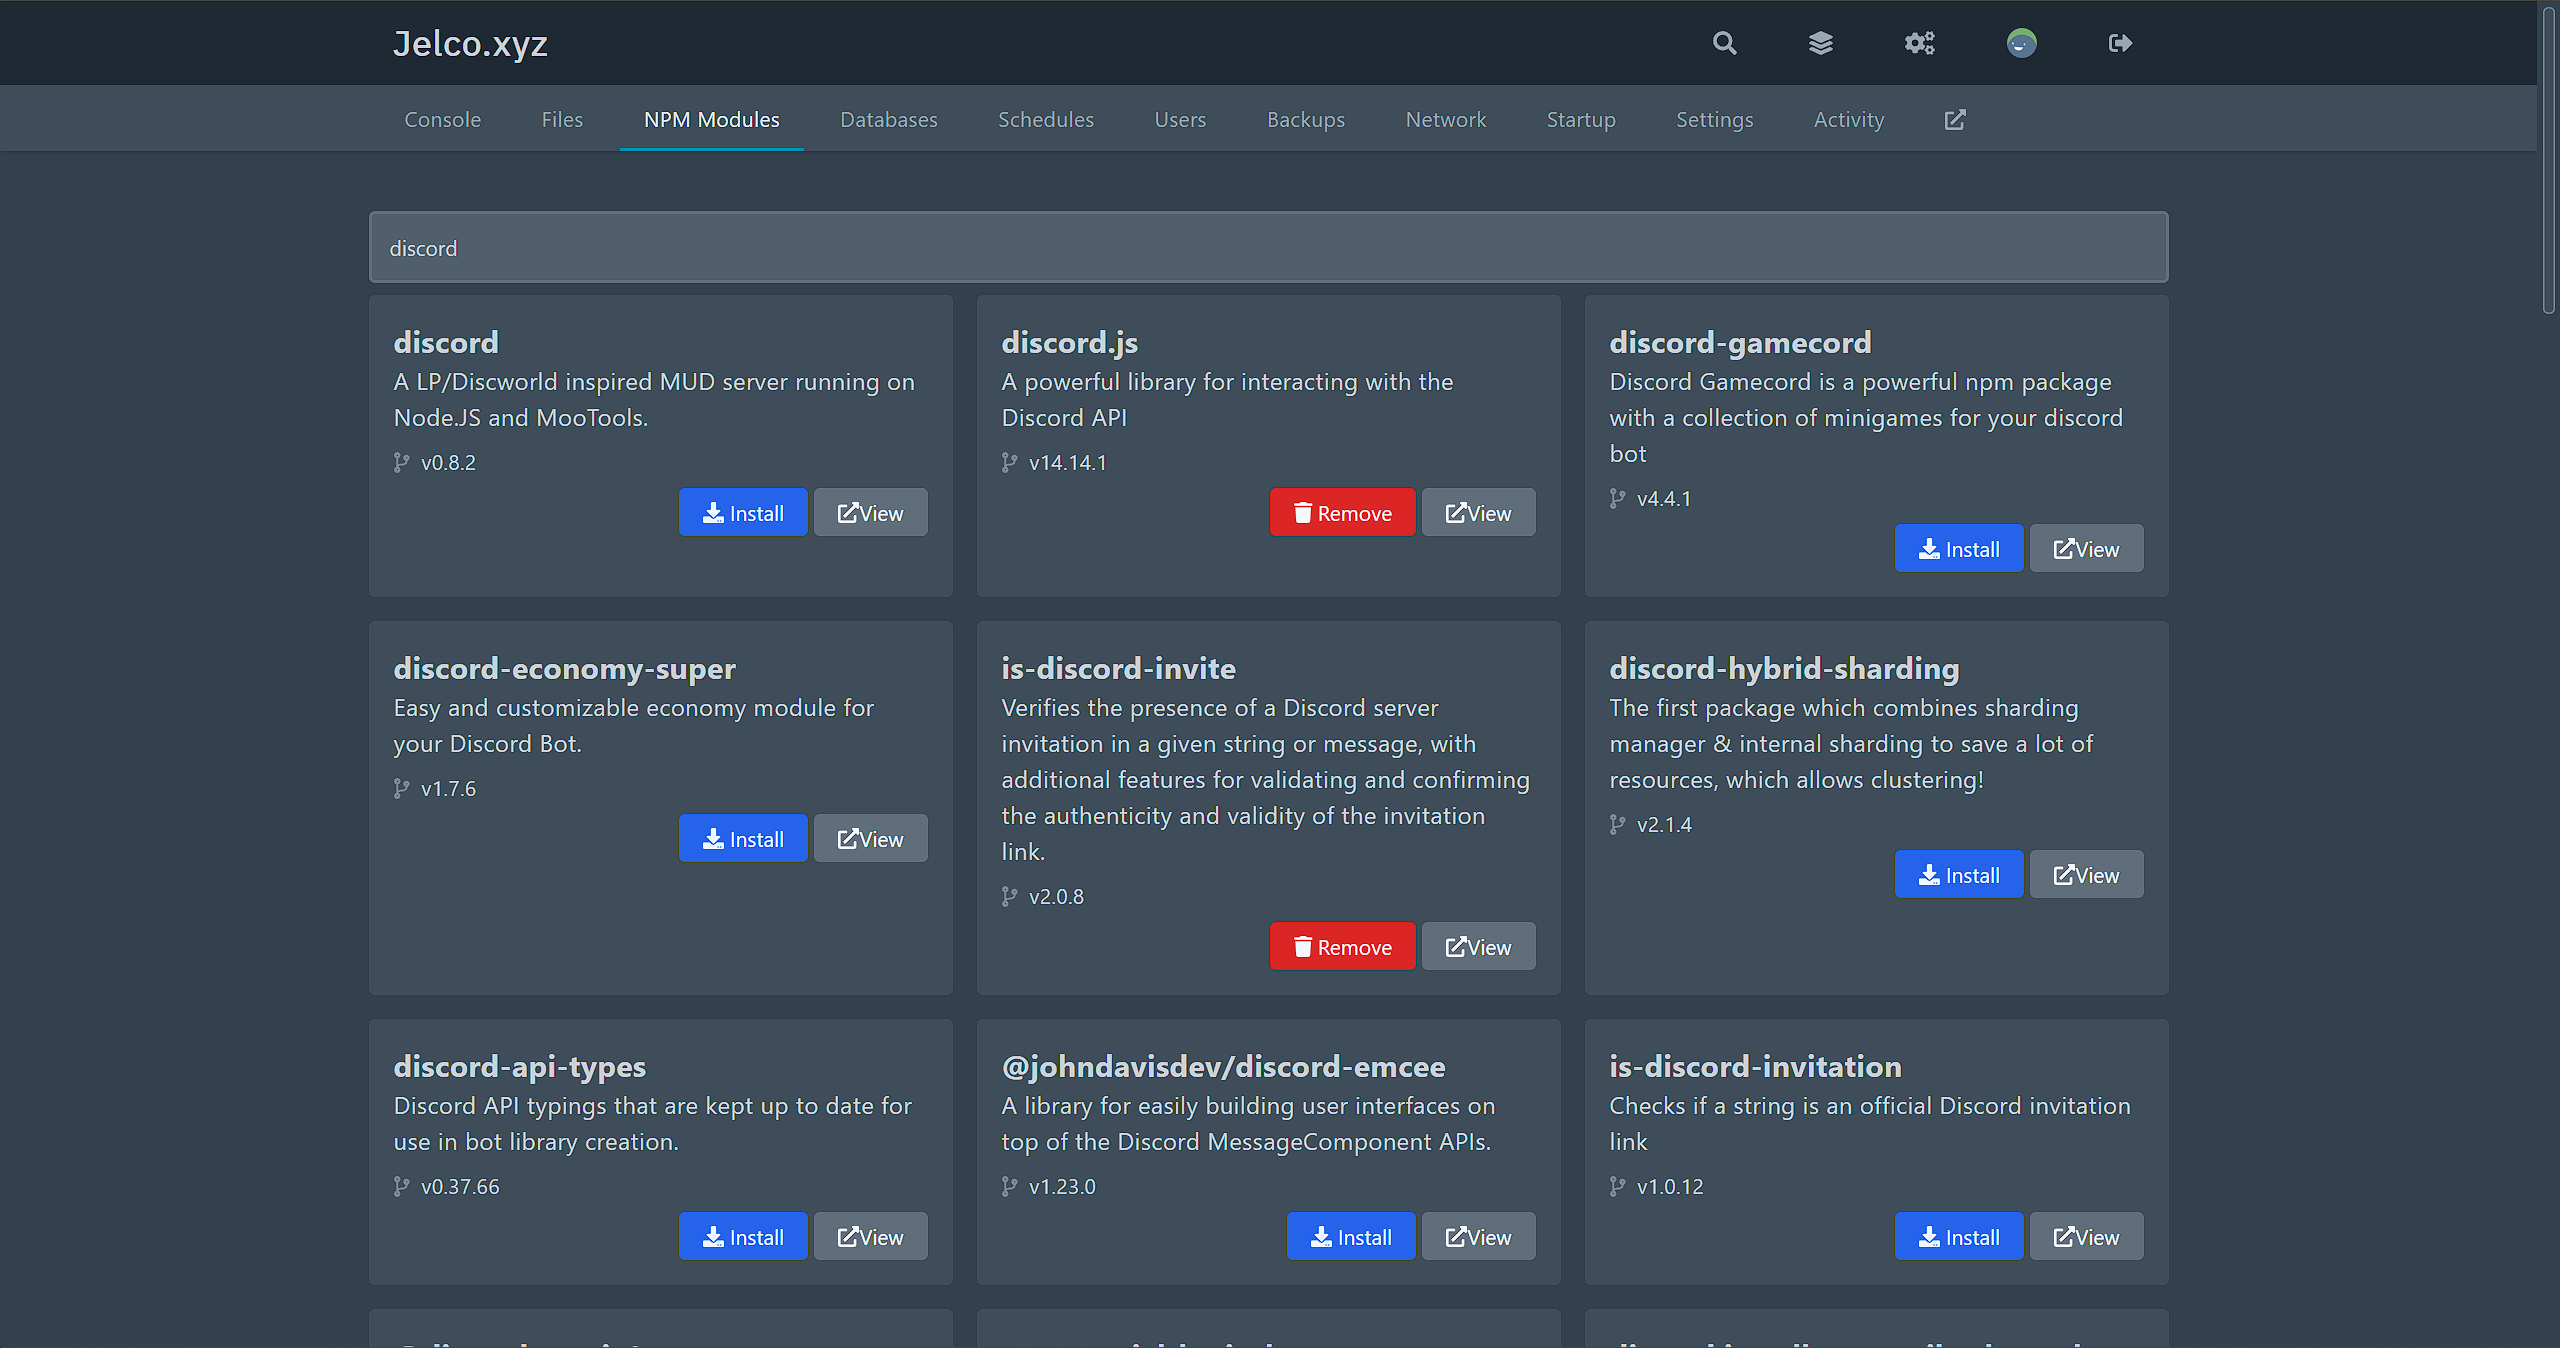View the discord-gamecord package
The width and height of the screenshot is (2560, 1348).
point(2086,548)
